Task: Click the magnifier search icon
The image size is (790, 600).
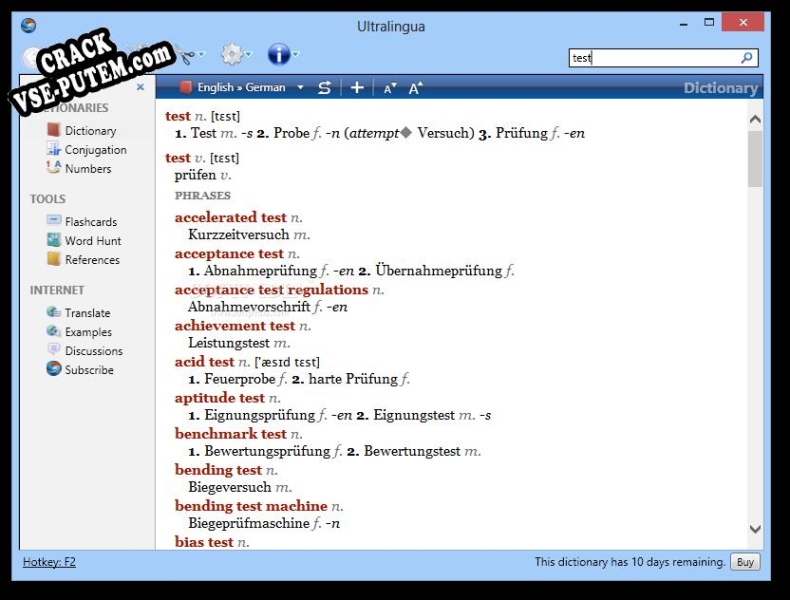Action: [x=746, y=58]
